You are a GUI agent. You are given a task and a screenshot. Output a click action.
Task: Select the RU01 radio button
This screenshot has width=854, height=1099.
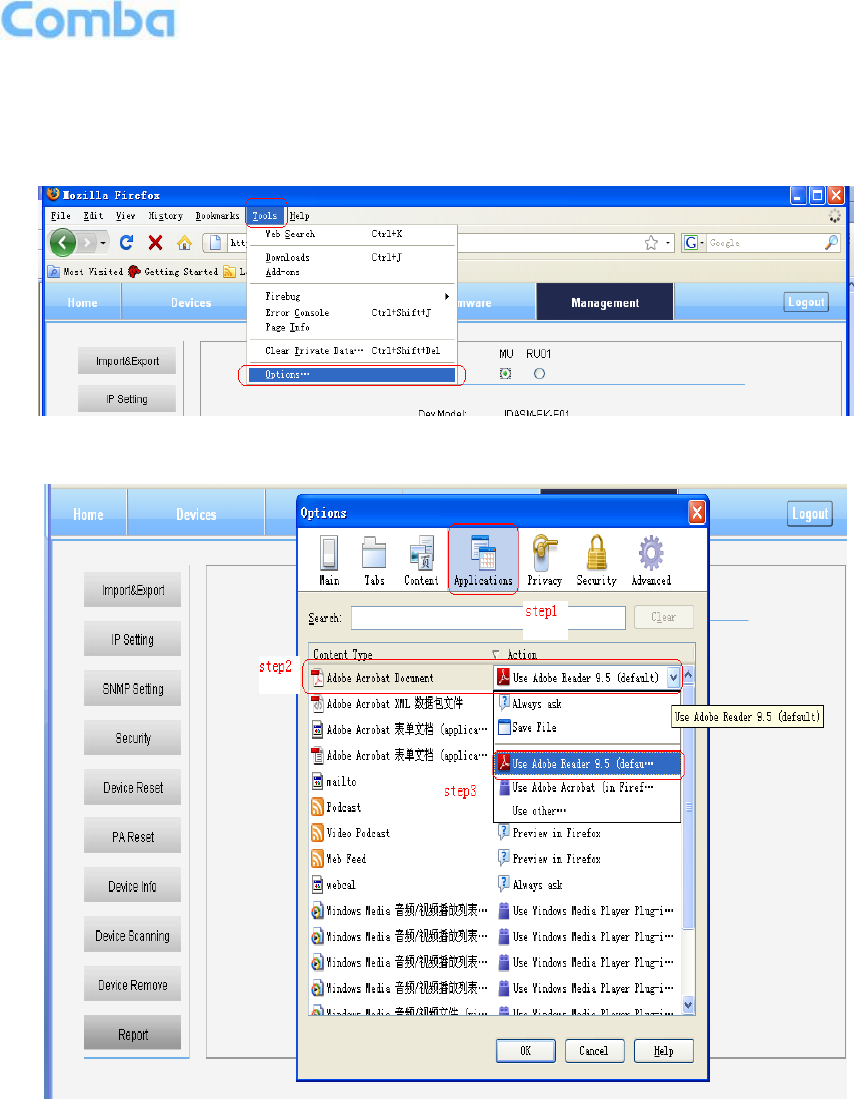[539, 374]
